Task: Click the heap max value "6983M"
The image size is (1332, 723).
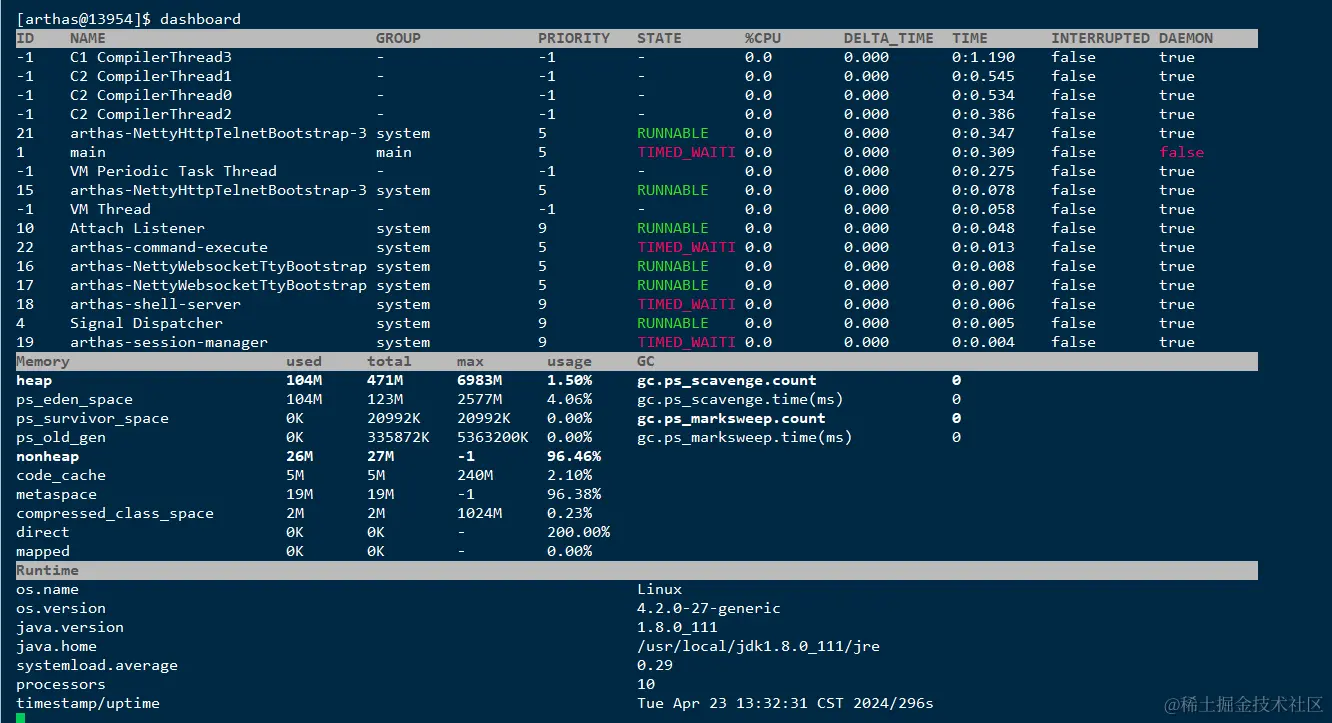Action: pos(479,380)
